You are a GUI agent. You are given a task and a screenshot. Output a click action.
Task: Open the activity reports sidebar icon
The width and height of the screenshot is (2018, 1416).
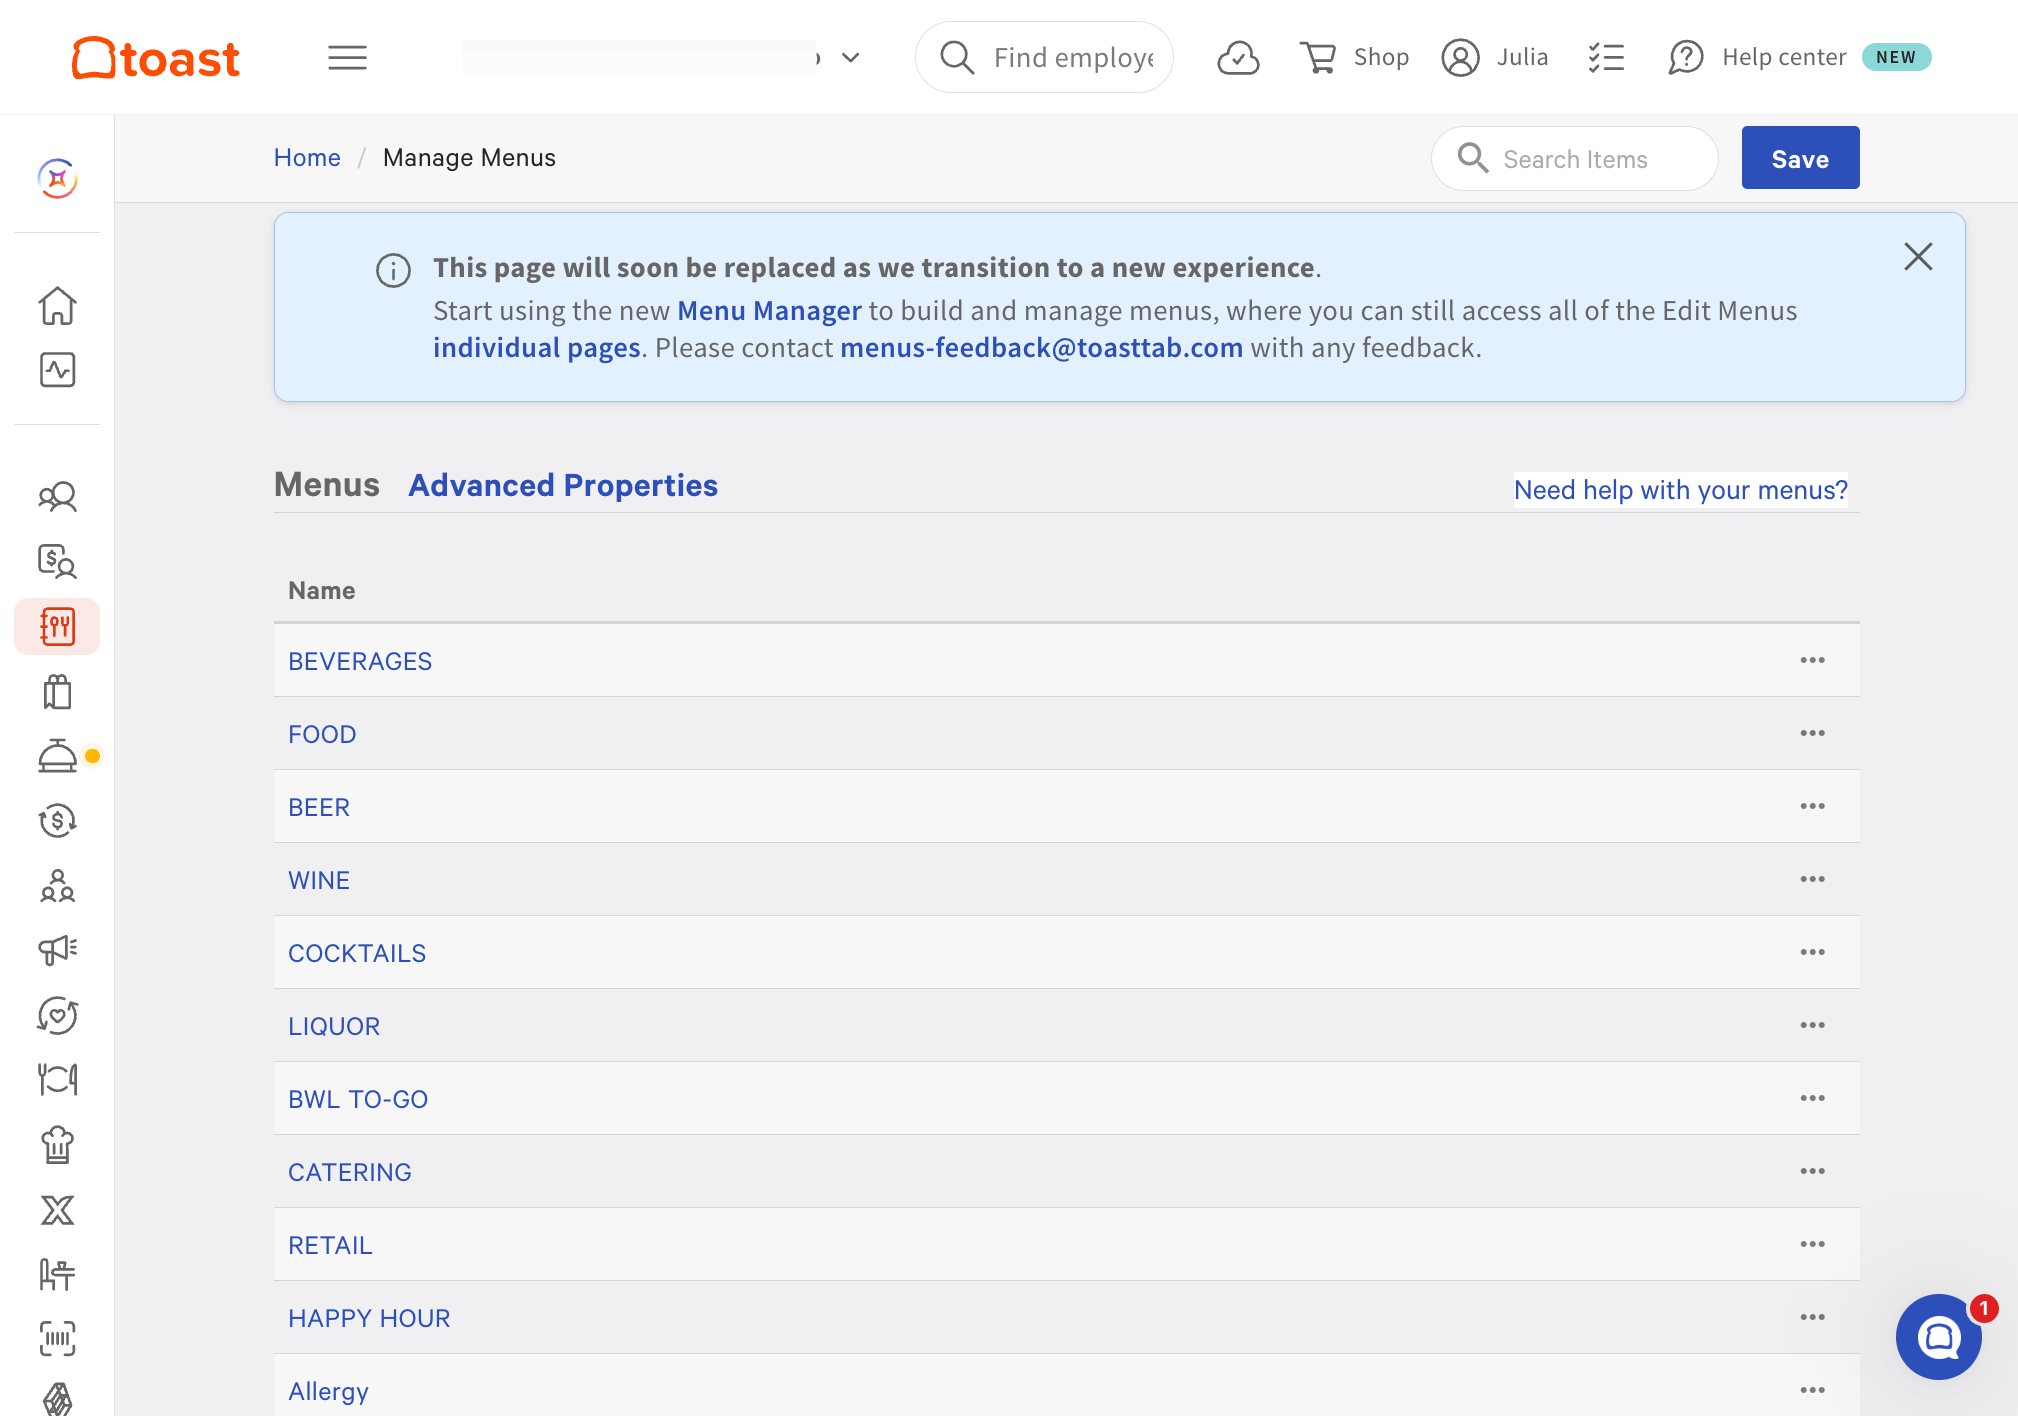(x=57, y=370)
